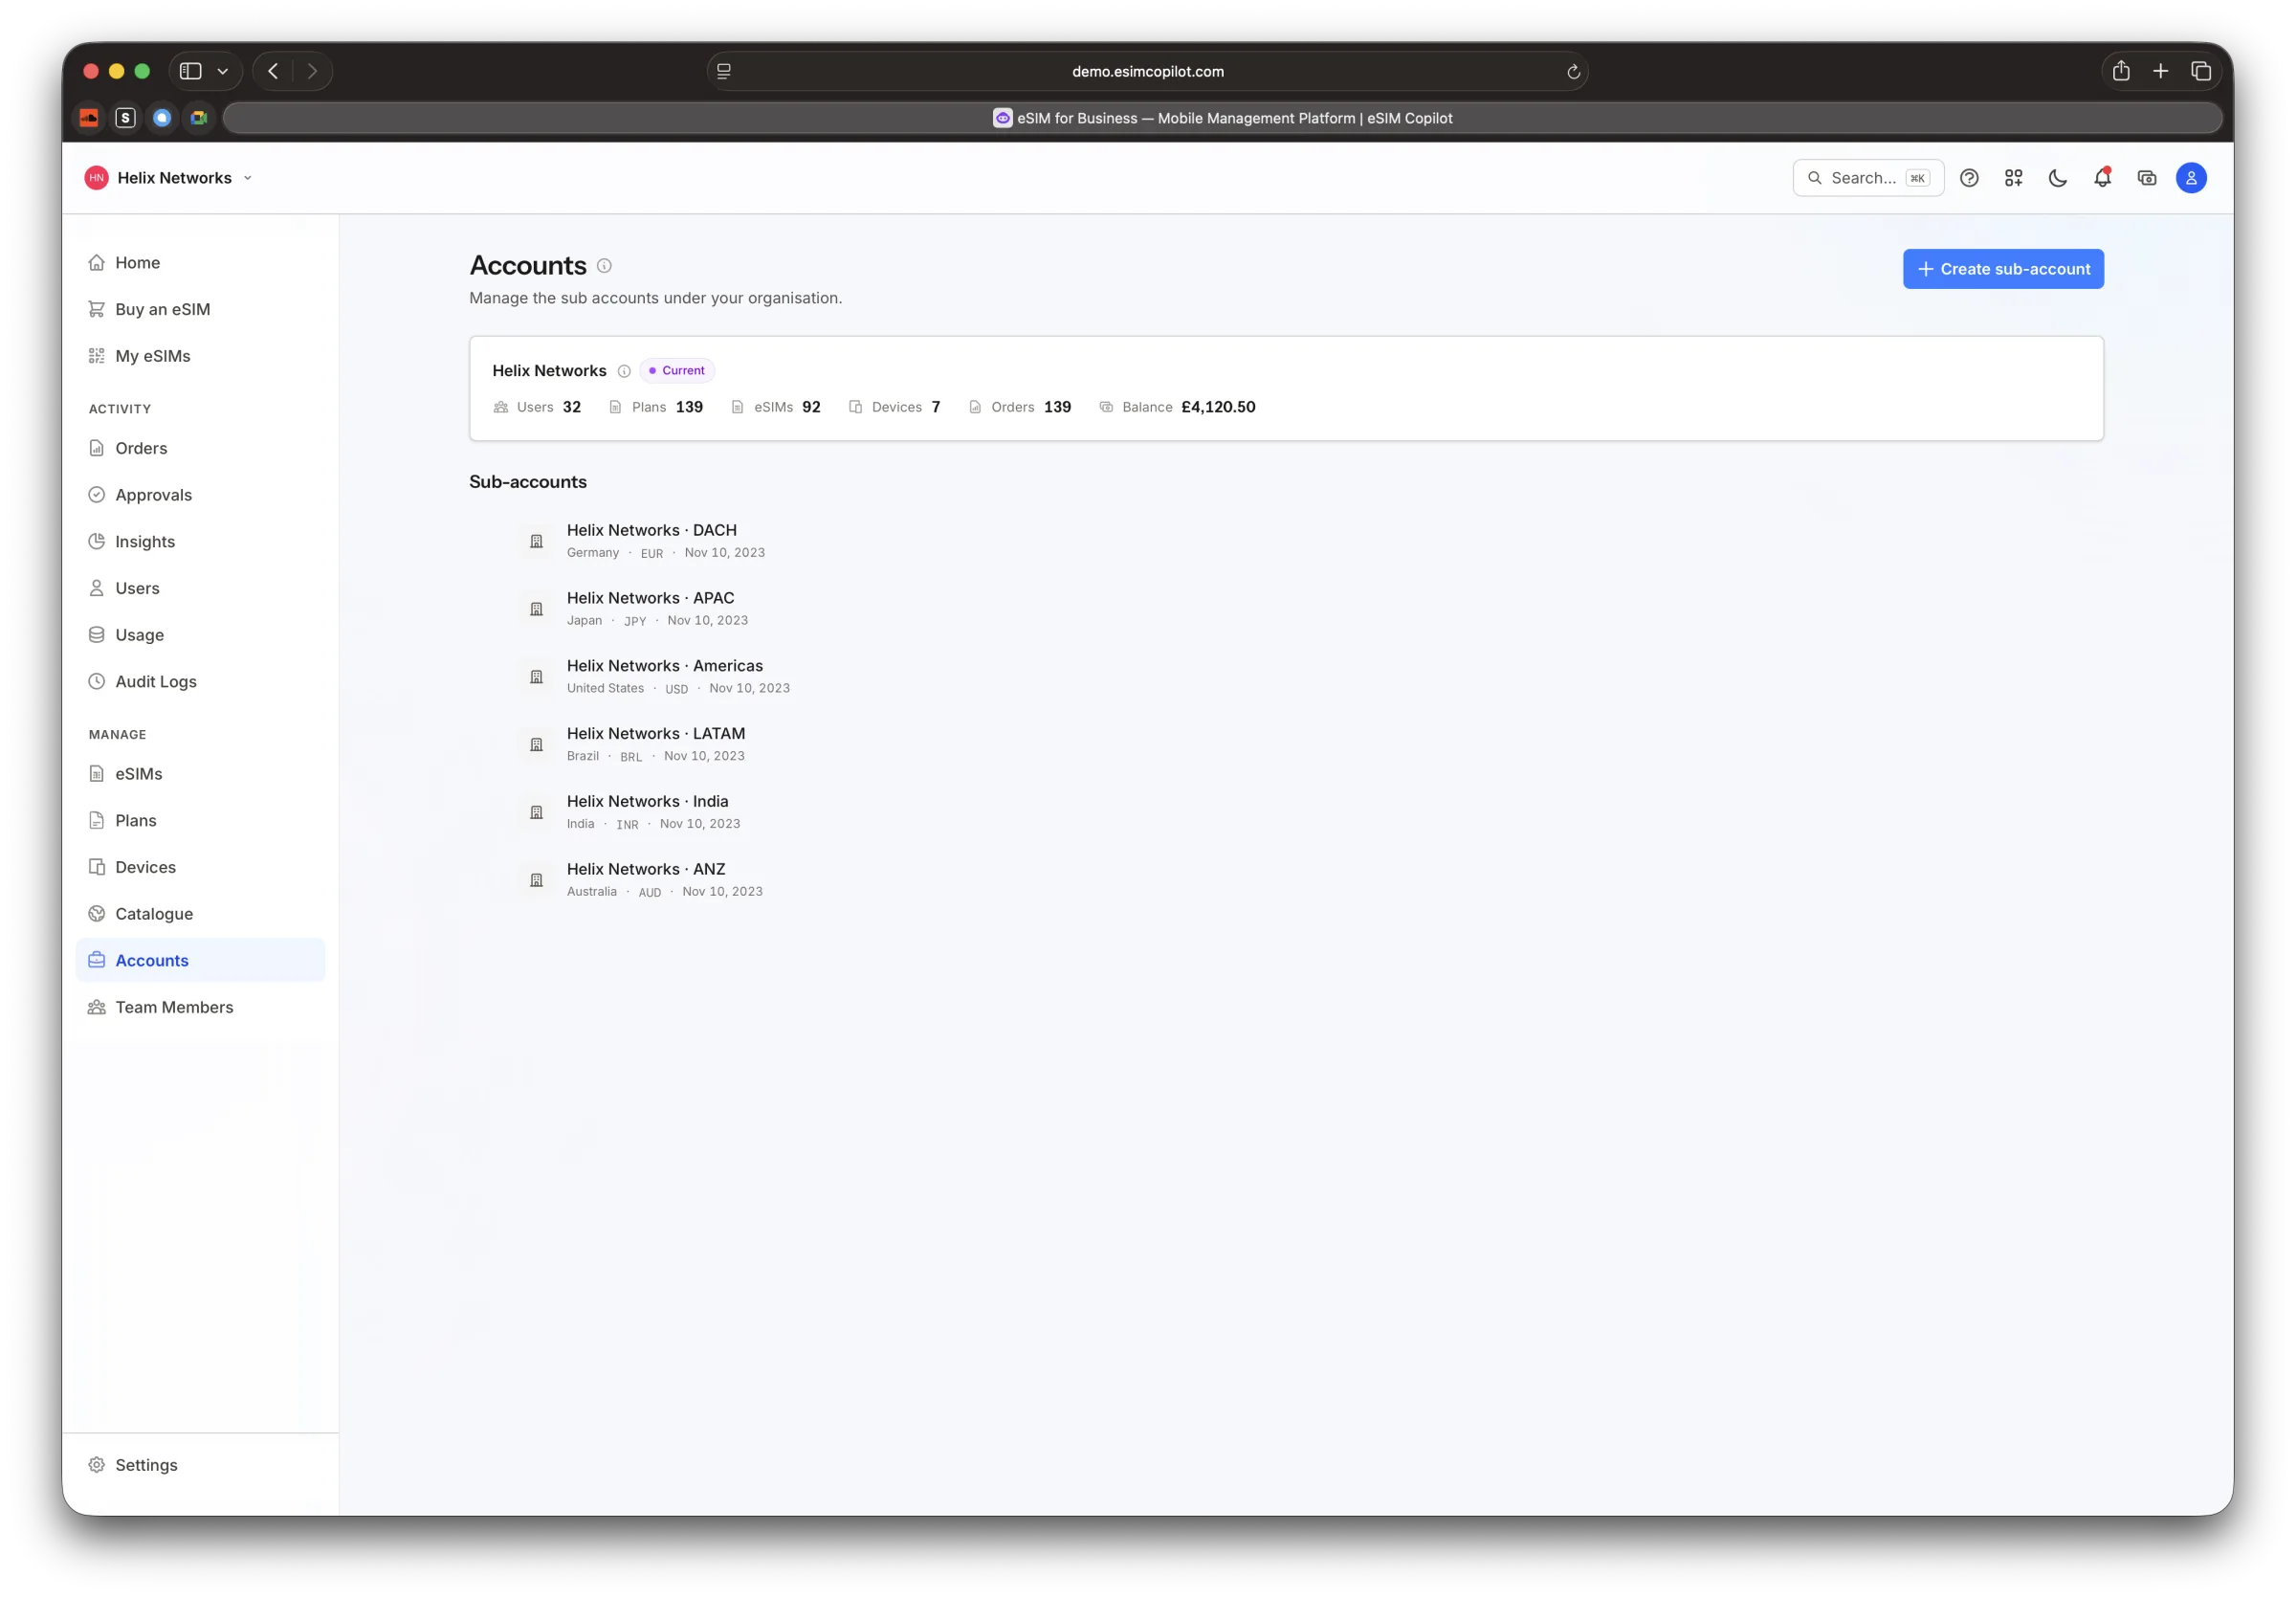The width and height of the screenshot is (2296, 1598).
Task: Open Helix Networks · LATAM sub-account
Action: pos(656,734)
